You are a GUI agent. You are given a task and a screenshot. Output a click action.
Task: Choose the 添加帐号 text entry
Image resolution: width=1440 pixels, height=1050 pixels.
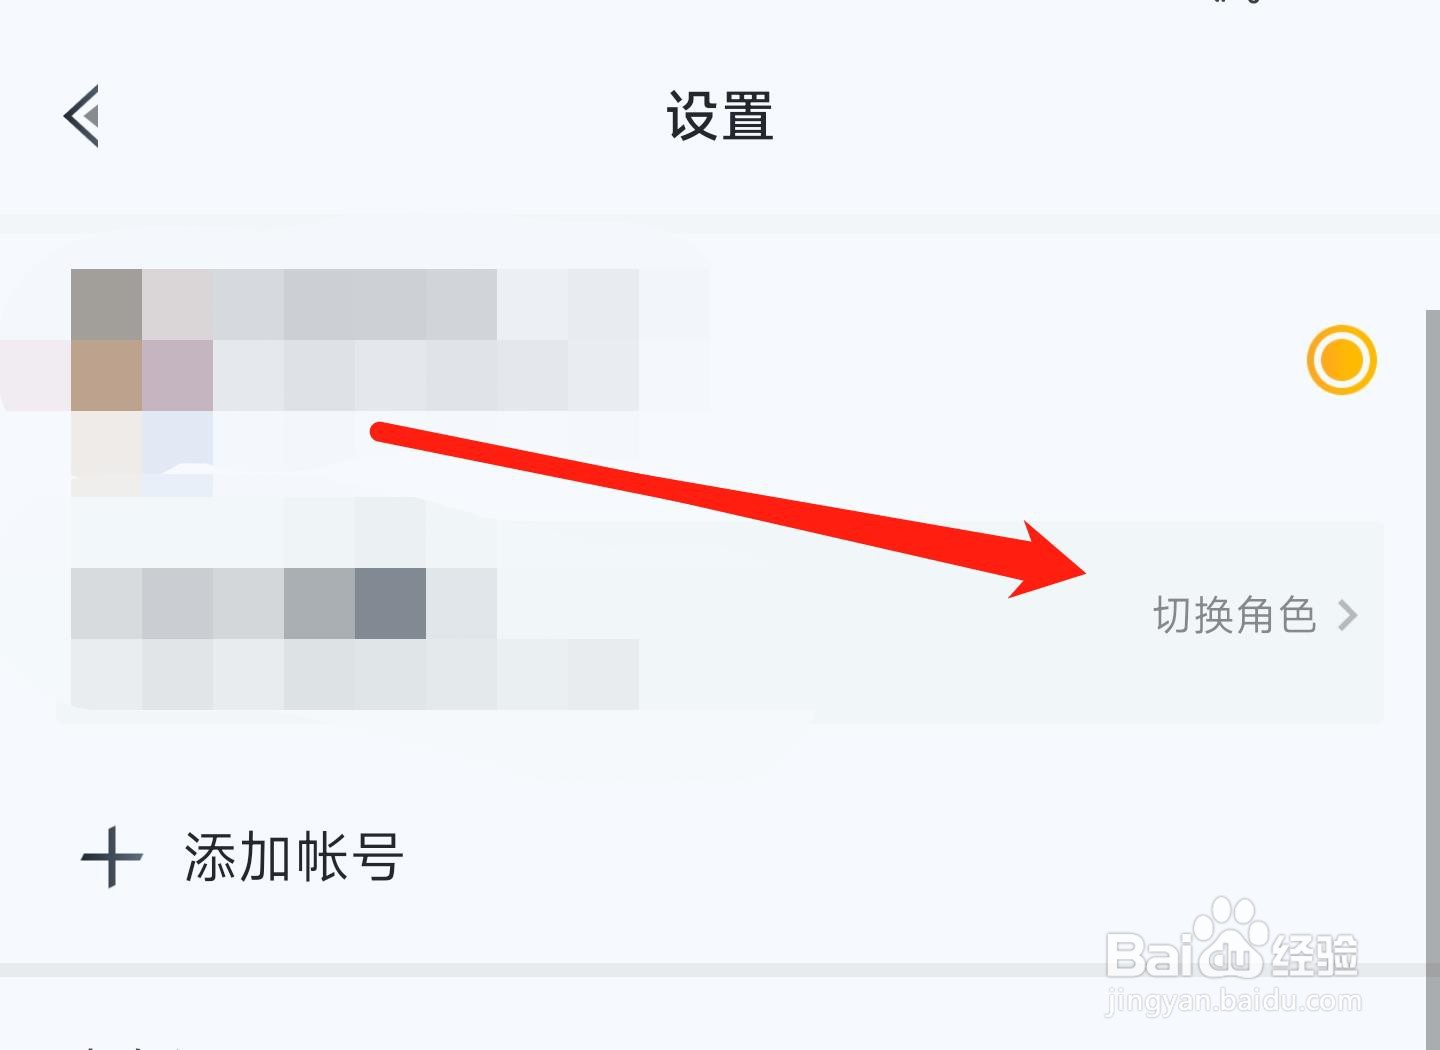294,858
